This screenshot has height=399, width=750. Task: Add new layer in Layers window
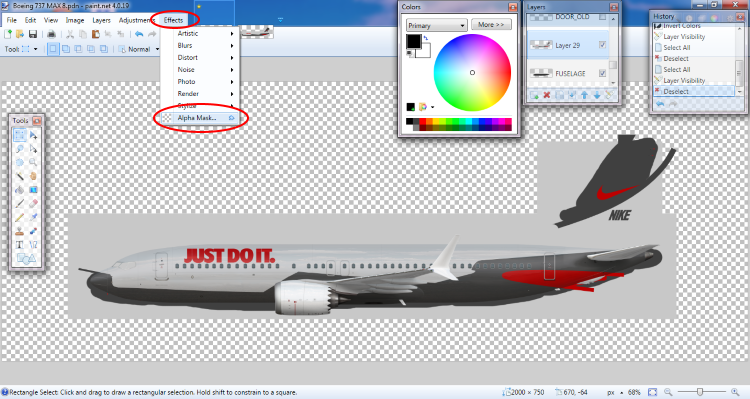click(534, 95)
